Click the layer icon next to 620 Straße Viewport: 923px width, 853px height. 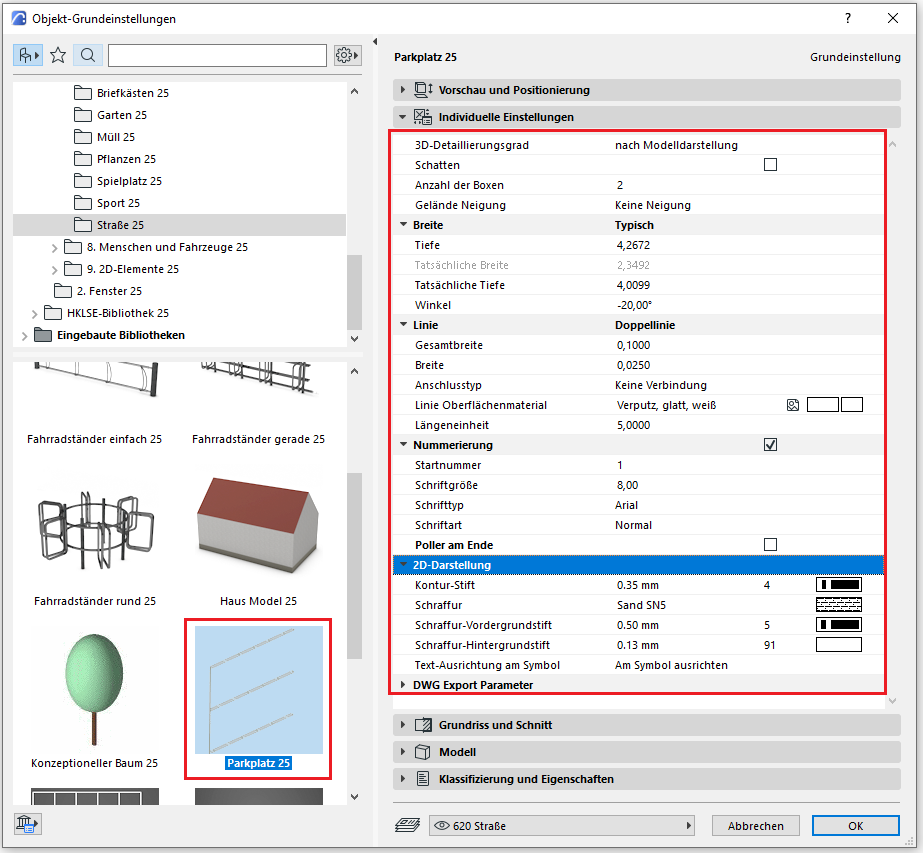(x=409, y=825)
